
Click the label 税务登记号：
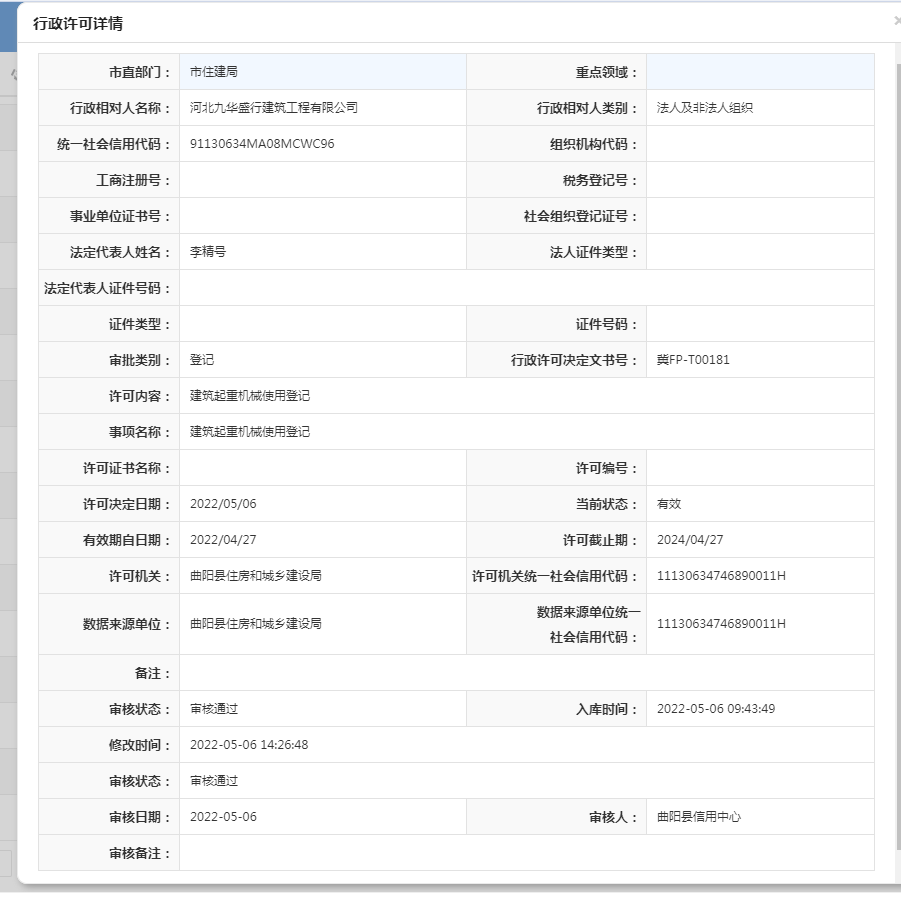click(600, 180)
